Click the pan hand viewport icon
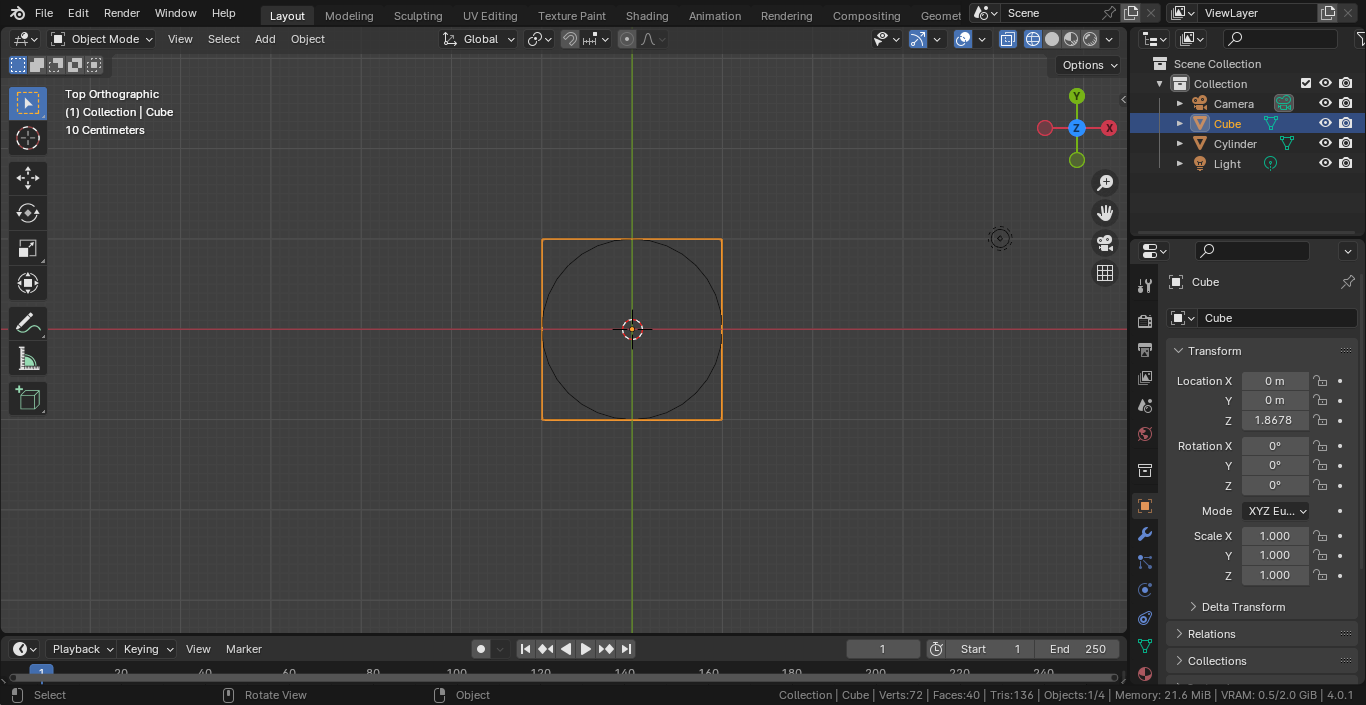This screenshot has height=705, width=1366. tap(1105, 213)
